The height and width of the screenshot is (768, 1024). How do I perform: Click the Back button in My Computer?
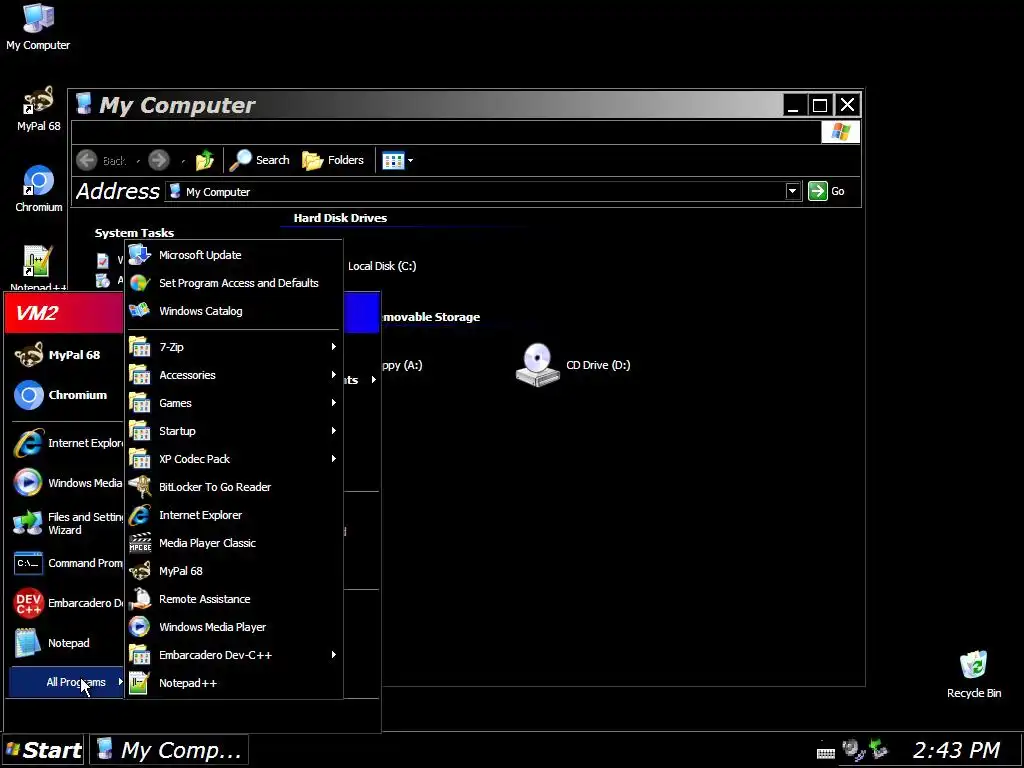pos(101,160)
